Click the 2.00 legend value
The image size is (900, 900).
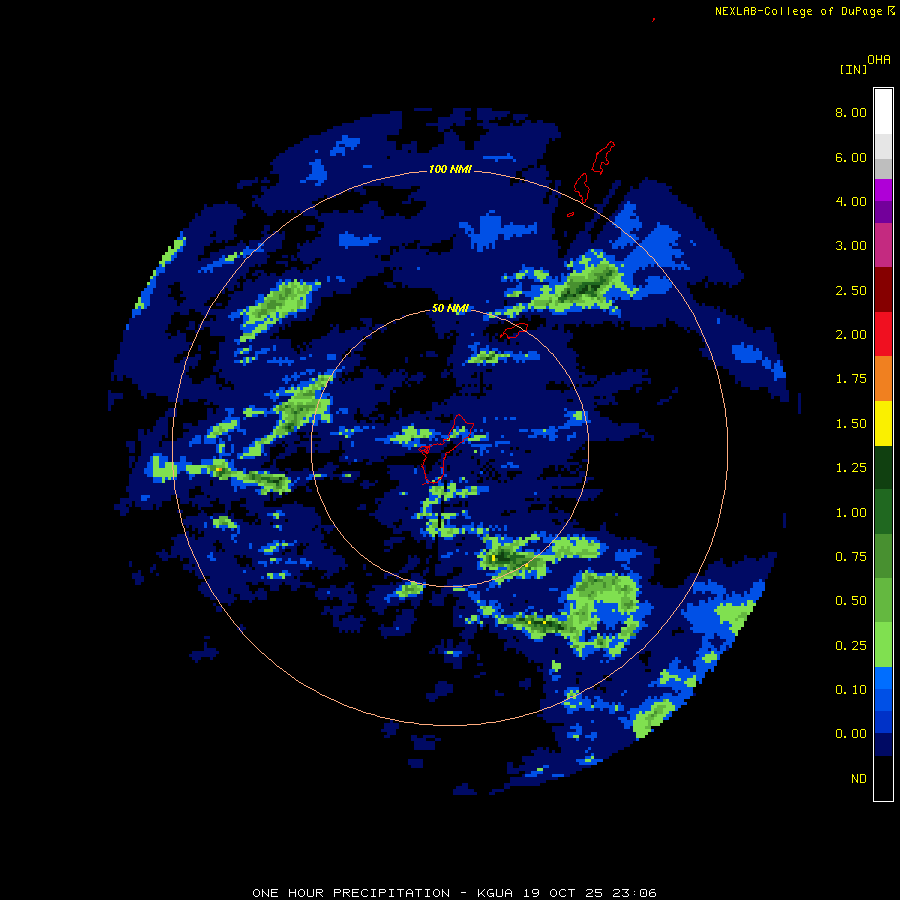(x=851, y=335)
